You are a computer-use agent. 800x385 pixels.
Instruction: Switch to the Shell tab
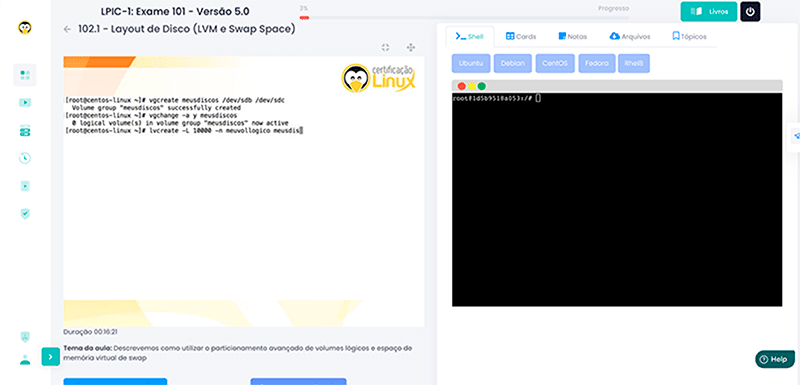point(469,36)
